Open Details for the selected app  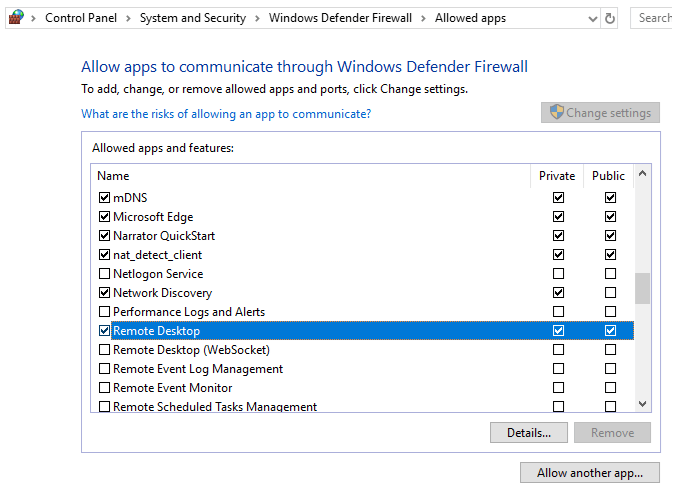pyautogui.click(x=529, y=432)
